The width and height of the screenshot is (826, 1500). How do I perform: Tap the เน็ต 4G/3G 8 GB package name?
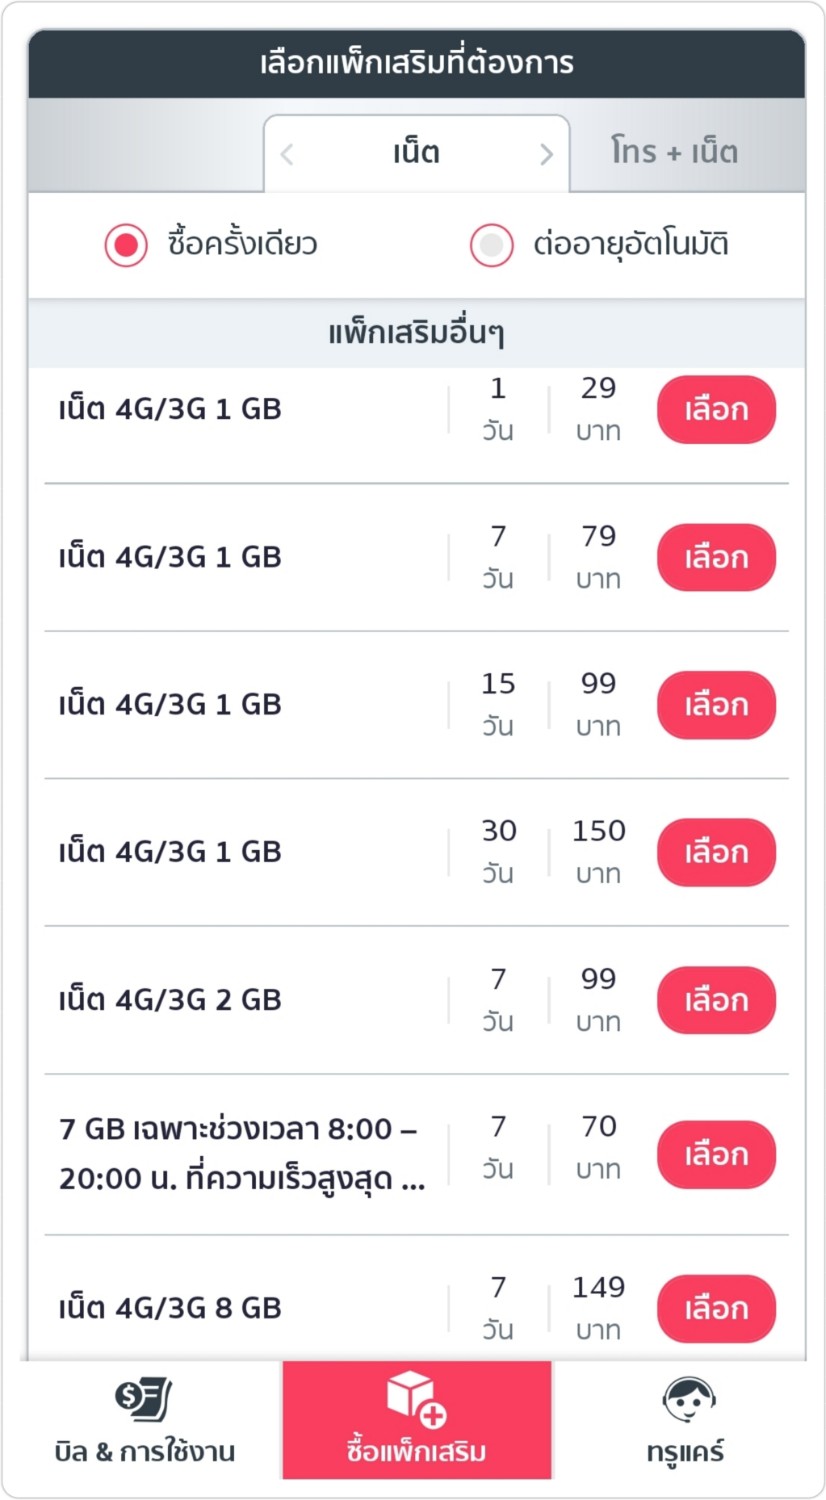(170, 1308)
